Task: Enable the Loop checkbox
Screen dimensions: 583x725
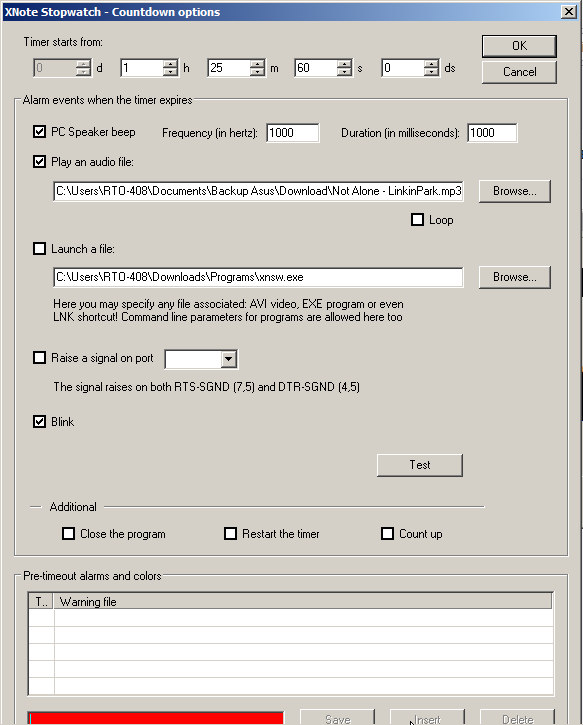Action: pos(417,220)
